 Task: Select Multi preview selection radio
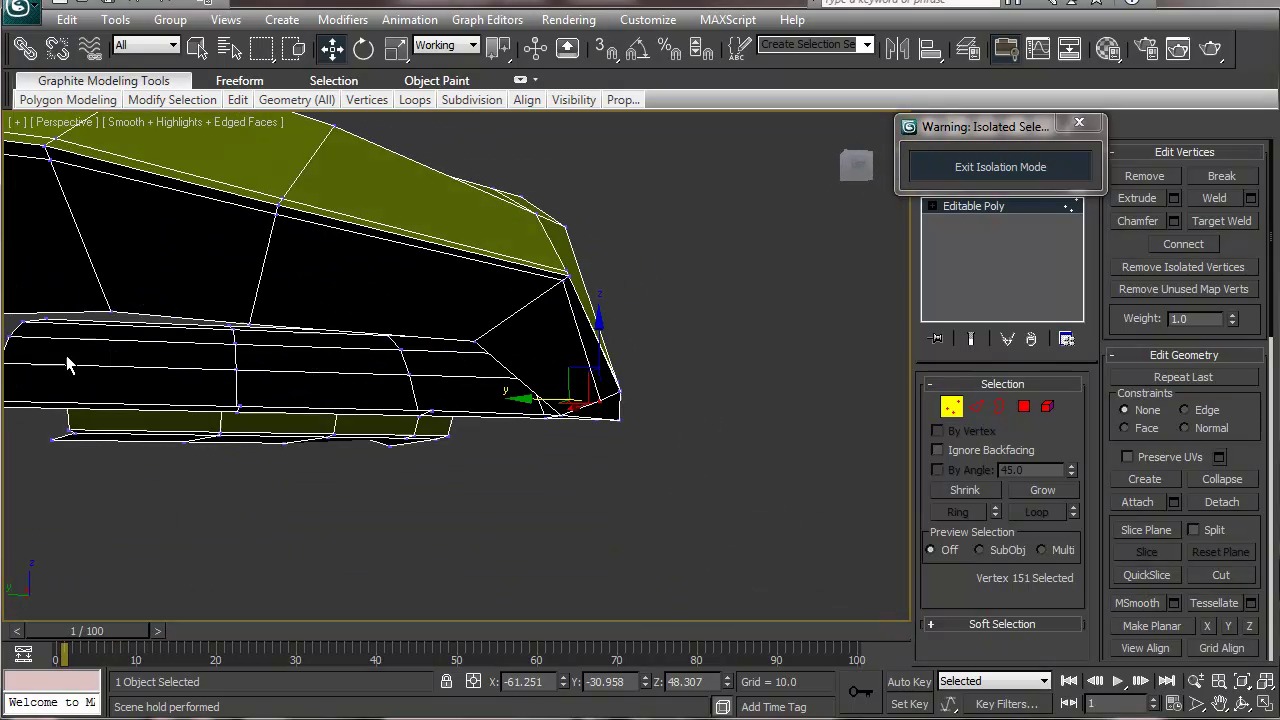(x=1041, y=550)
